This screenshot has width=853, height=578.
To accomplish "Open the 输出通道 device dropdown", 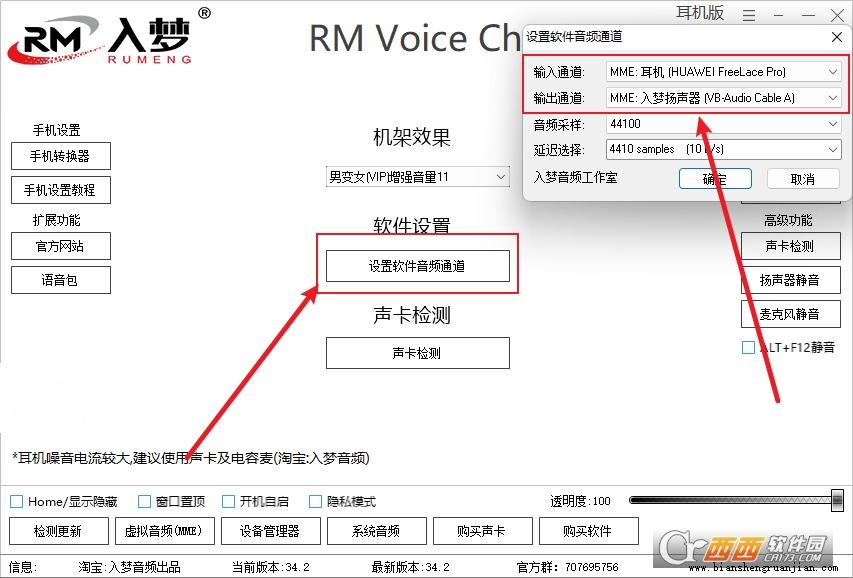I will click(x=724, y=98).
